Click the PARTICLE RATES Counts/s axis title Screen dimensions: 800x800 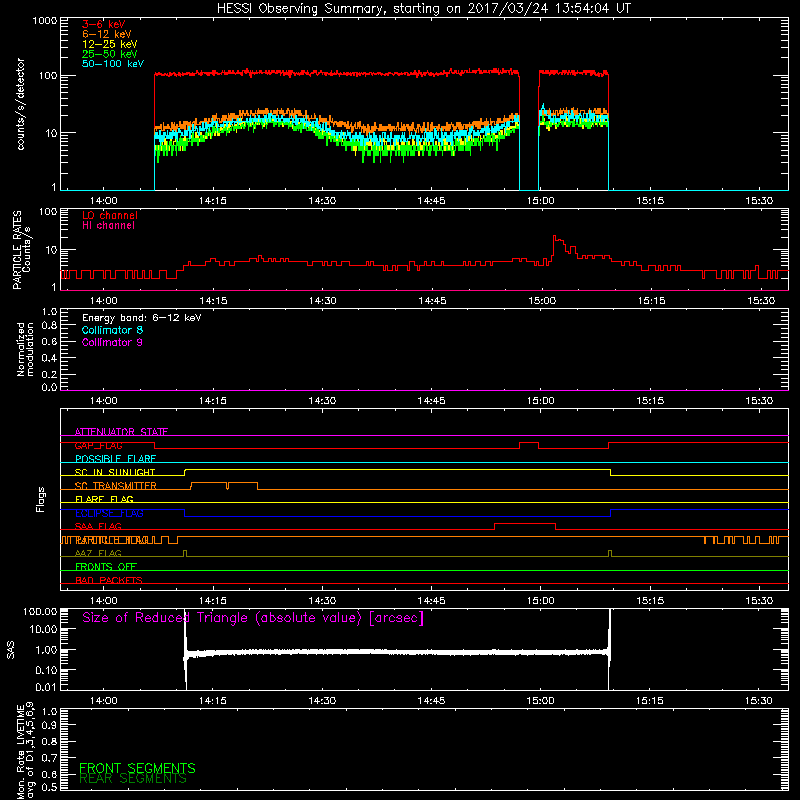coord(21,250)
